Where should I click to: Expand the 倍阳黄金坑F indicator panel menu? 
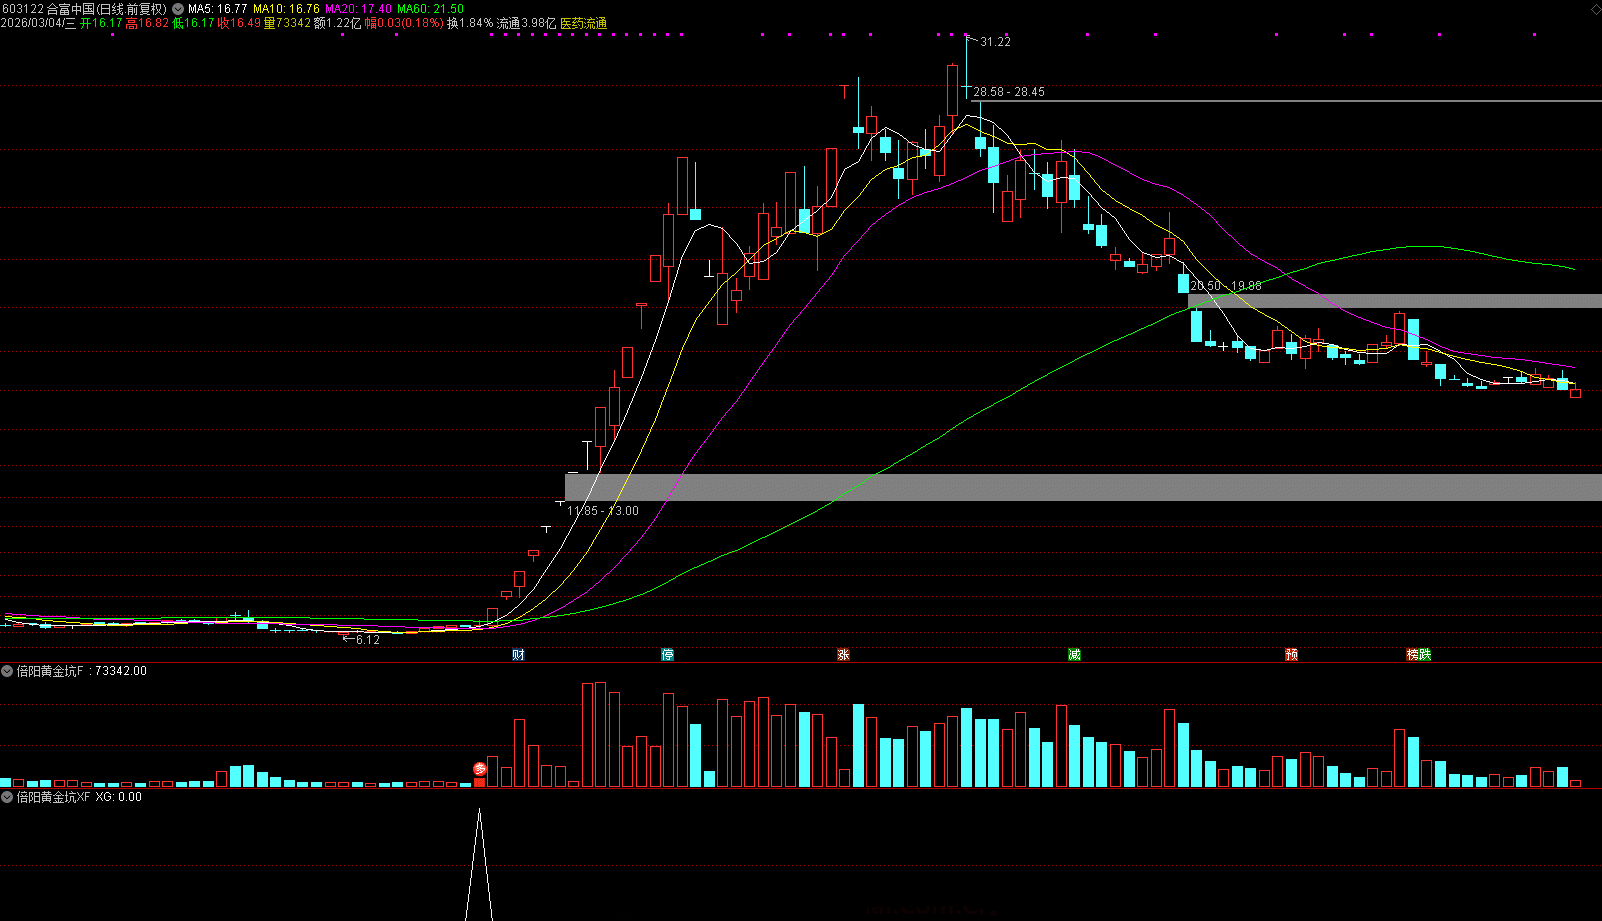pyautogui.click(x=7, y=671)
